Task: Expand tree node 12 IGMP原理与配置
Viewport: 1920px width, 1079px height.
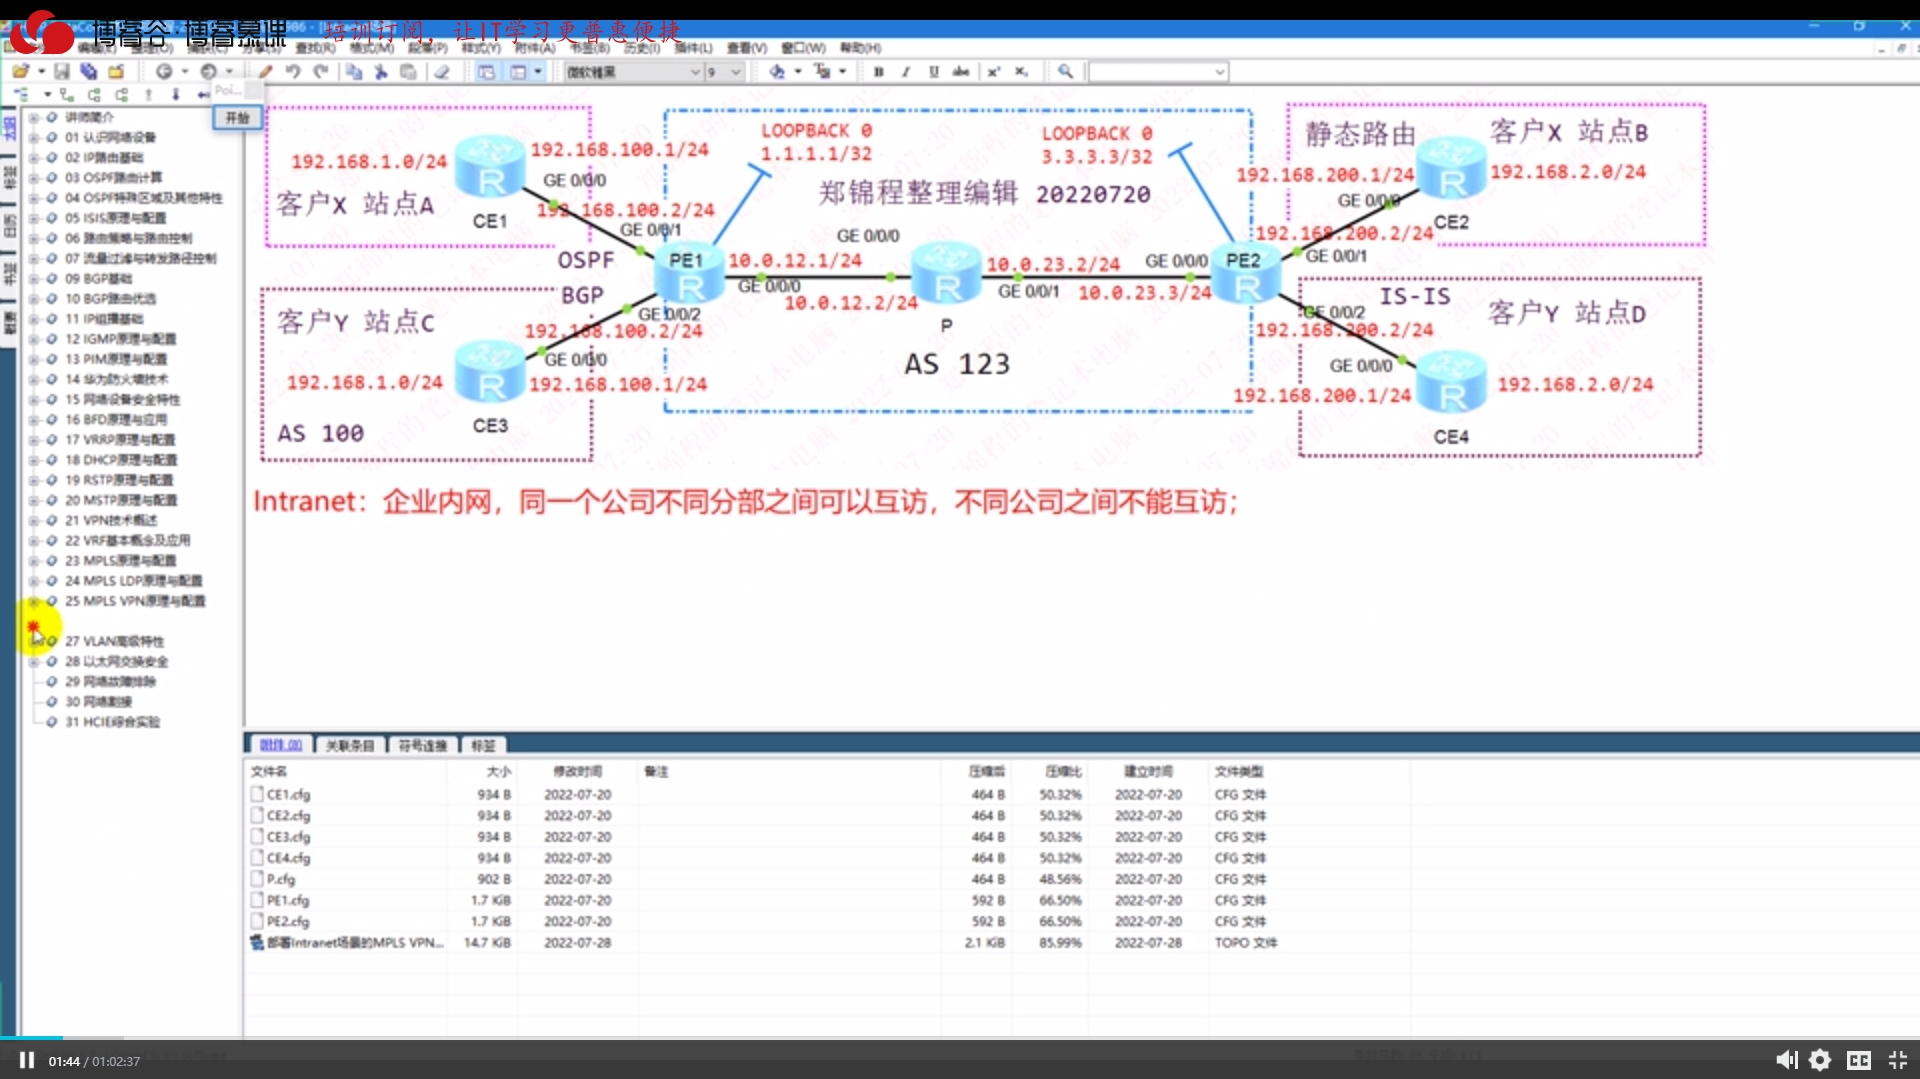Action: pyautogui.click(x=33, y=339)
